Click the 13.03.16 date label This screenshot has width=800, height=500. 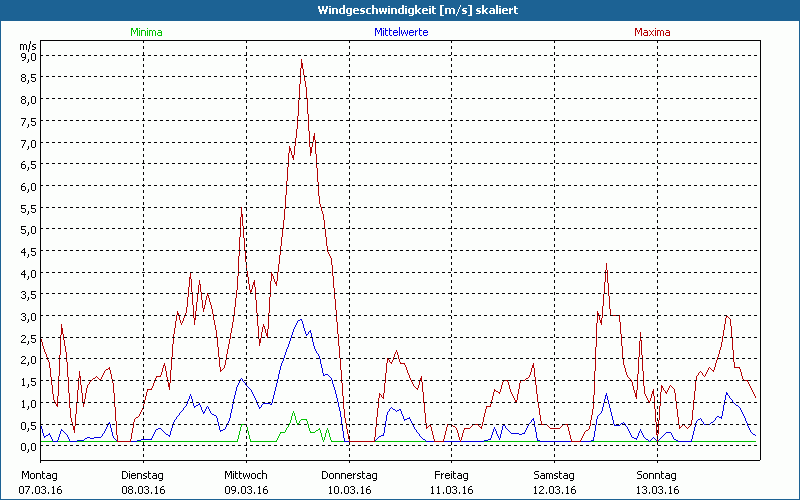(655, 490)
